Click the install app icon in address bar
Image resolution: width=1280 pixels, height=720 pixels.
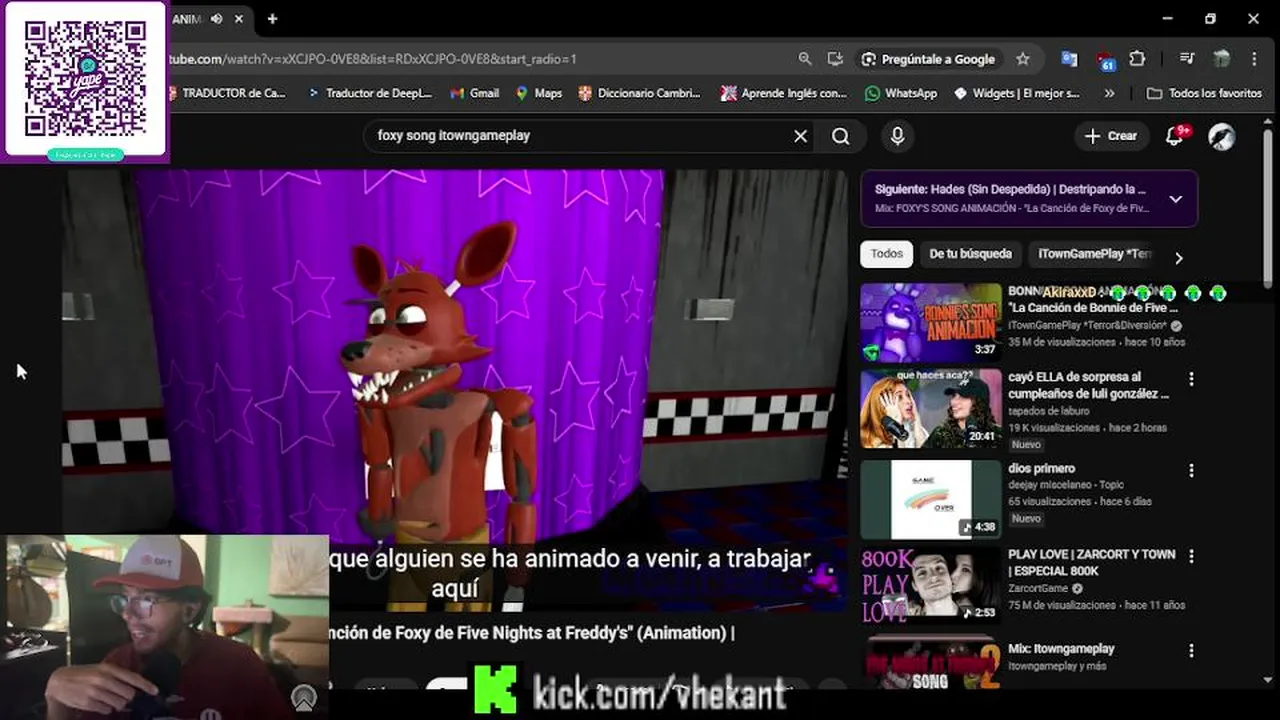835,59
